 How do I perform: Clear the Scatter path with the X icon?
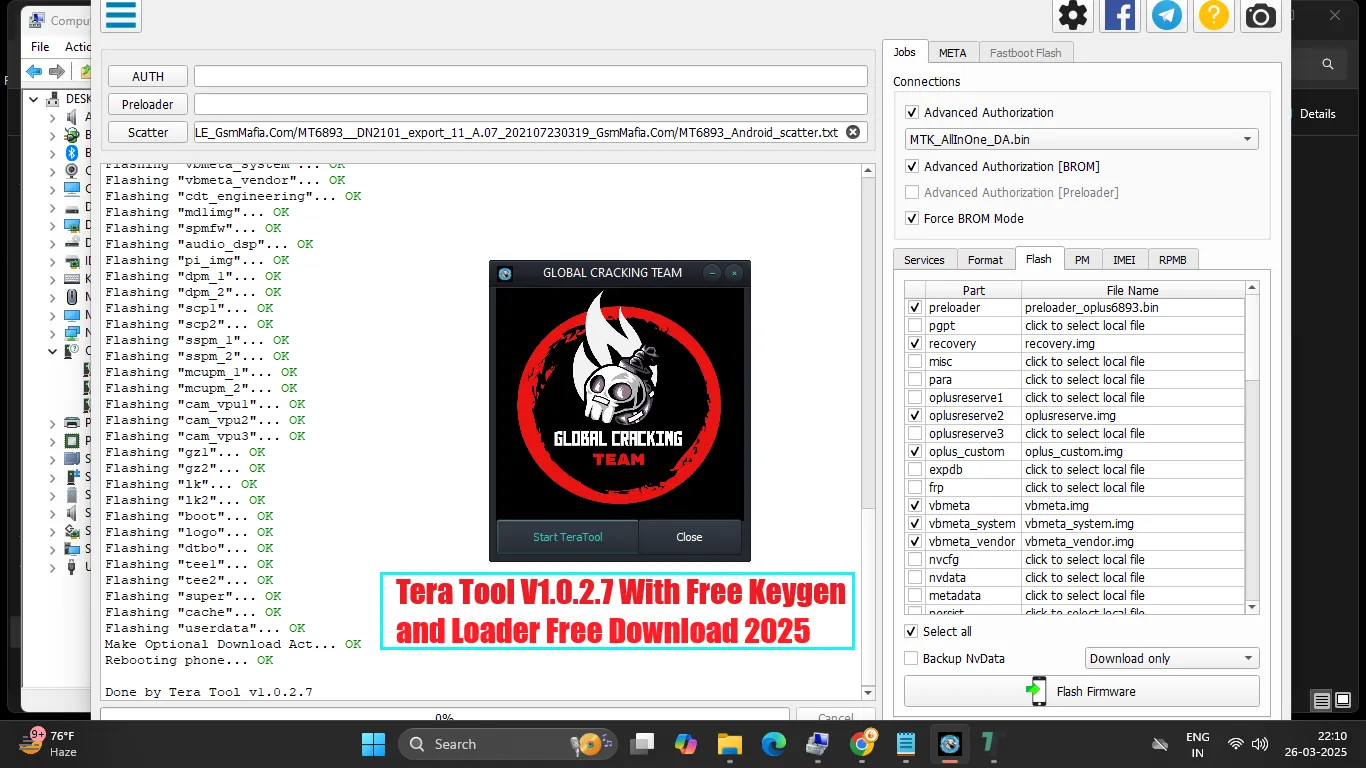click(x=853, y=132)
